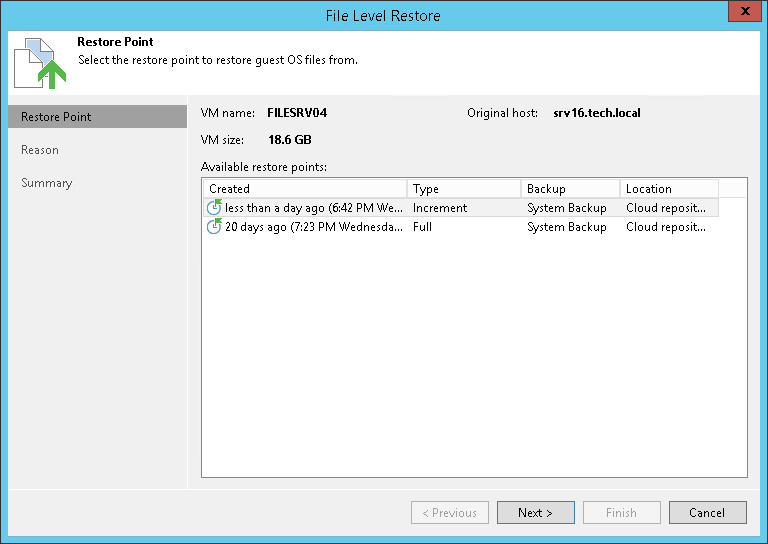This screenshot has width=768, height=544.
Task: Click restore point icon for Full row
Action: coord(214,227)
